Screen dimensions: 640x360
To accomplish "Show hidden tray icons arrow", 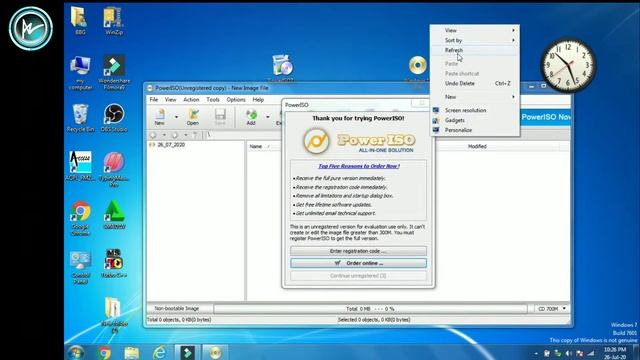I will click(536, 353).
